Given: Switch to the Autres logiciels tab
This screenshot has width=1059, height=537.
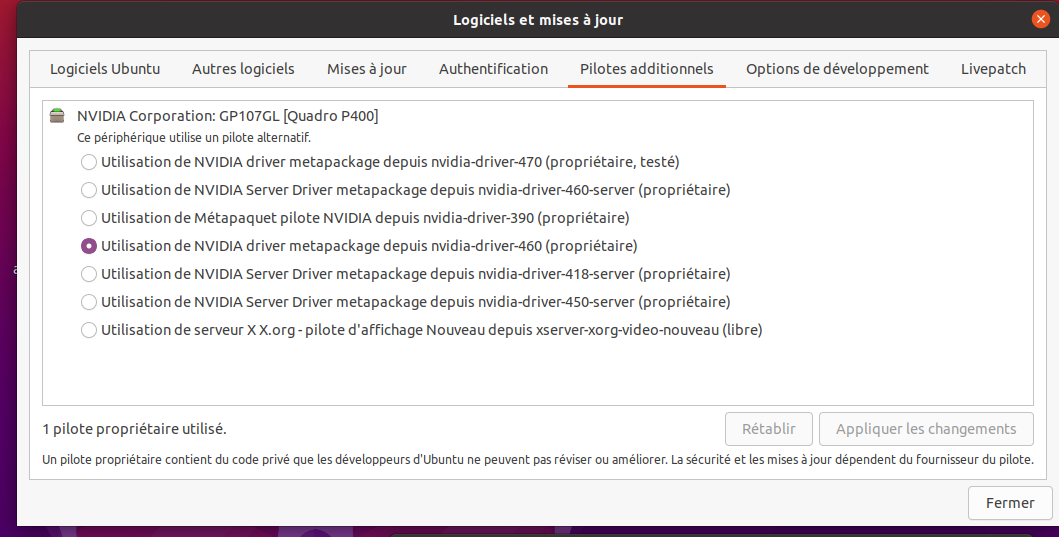Looking at the screenshot, I should 243,69.
